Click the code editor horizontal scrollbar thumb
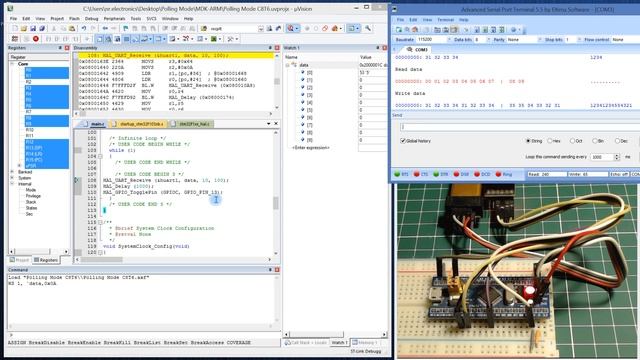Image resolution: width=640 pixels, height=360 pixels. 102,259
